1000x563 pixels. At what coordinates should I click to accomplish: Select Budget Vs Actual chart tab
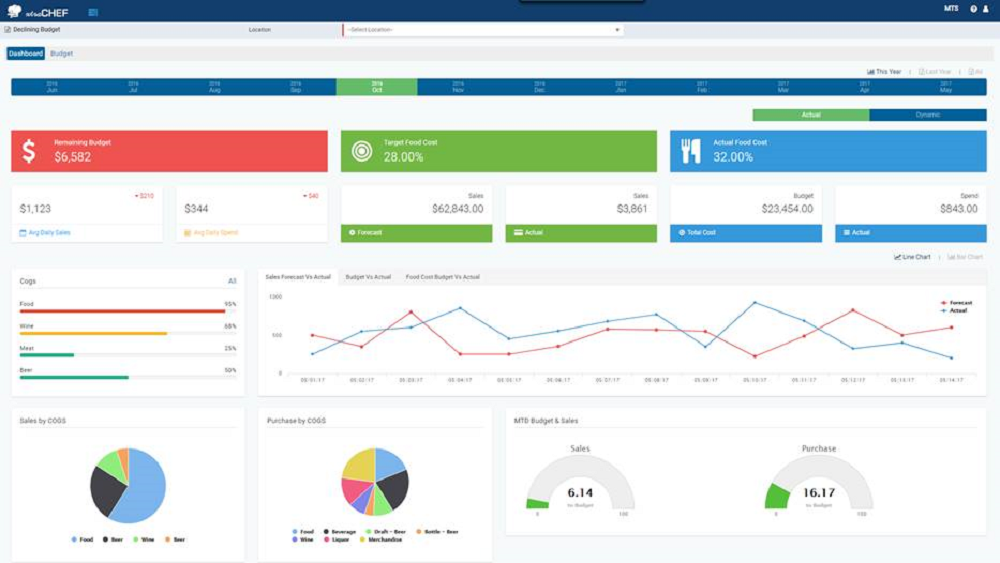[368, 277]
